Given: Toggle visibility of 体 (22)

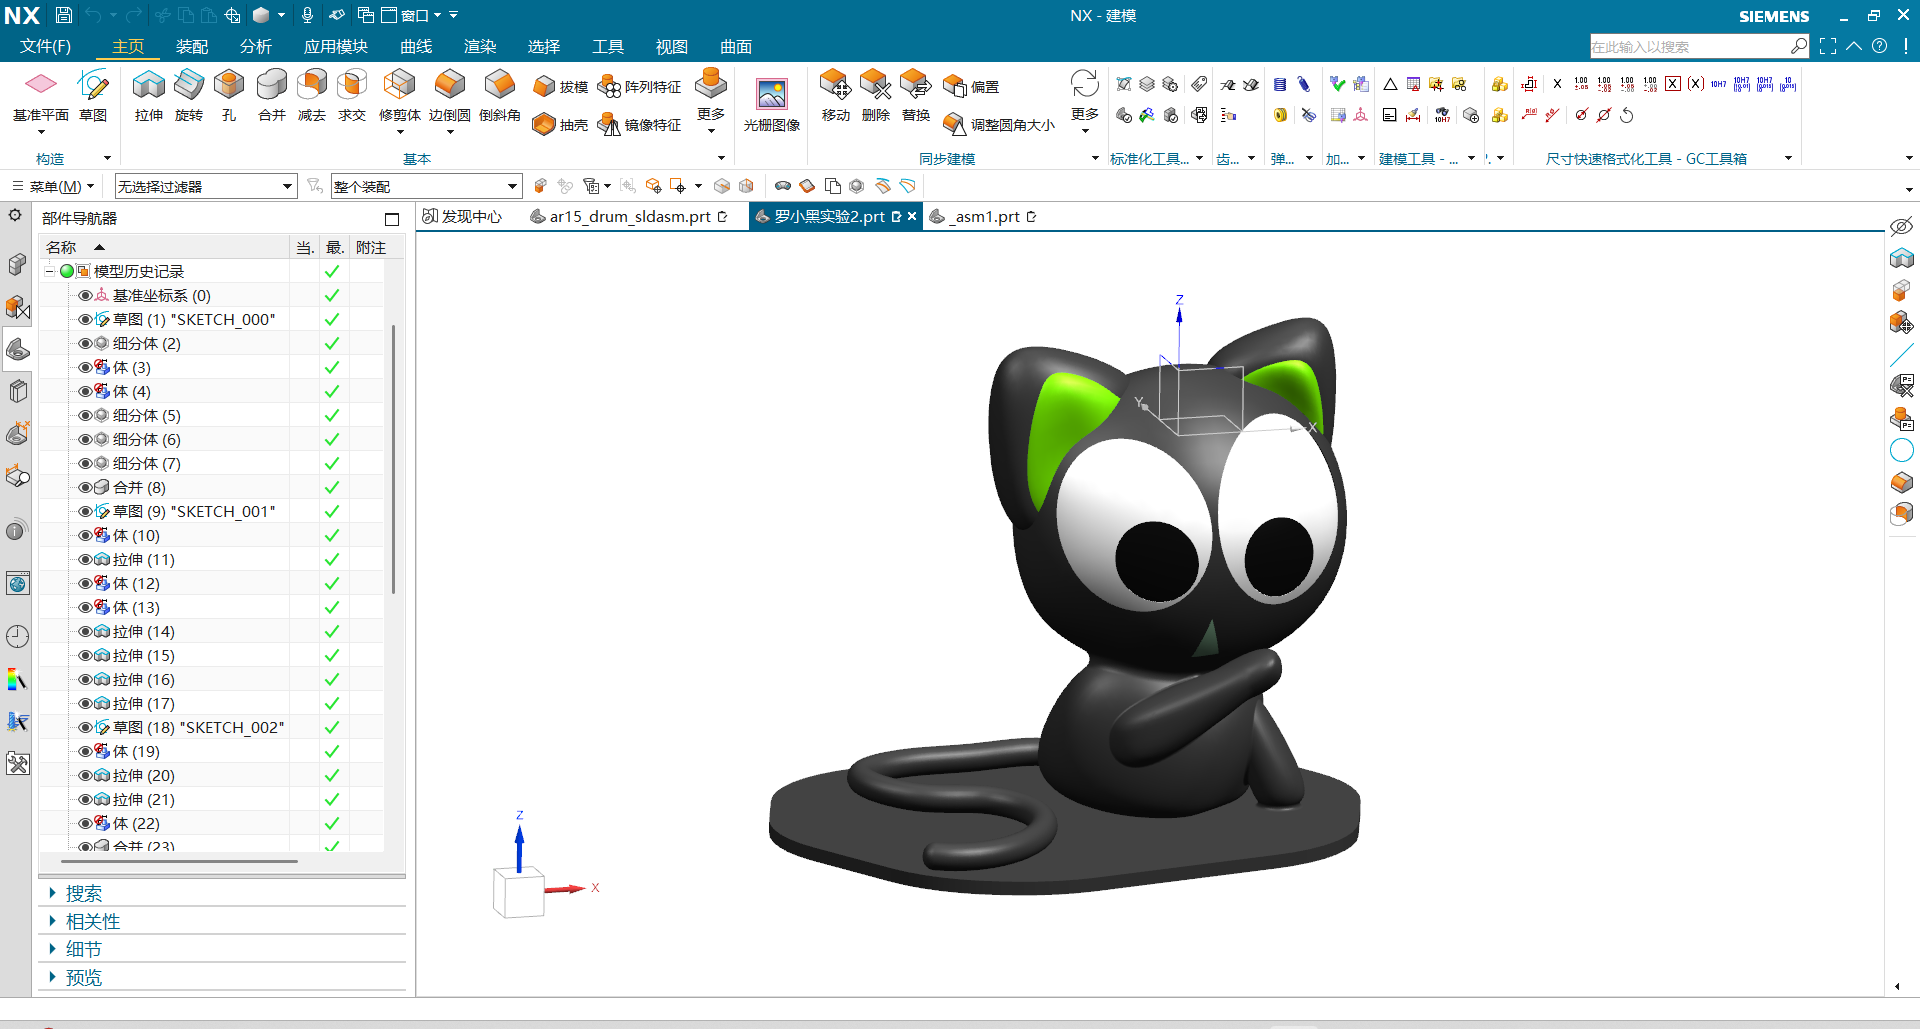Looking at the screenshot, I should pyautogui.click(x=85, y=823).
